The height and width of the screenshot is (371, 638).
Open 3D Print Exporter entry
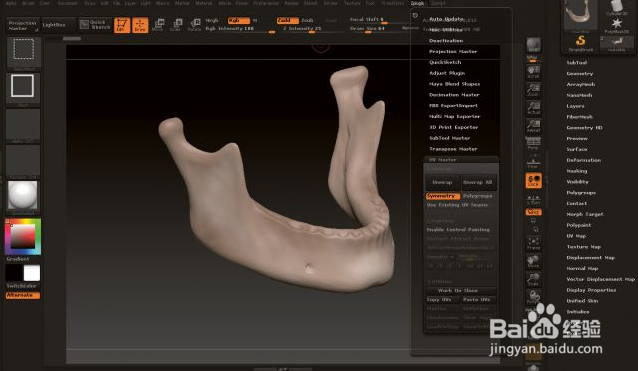(453, 127)
